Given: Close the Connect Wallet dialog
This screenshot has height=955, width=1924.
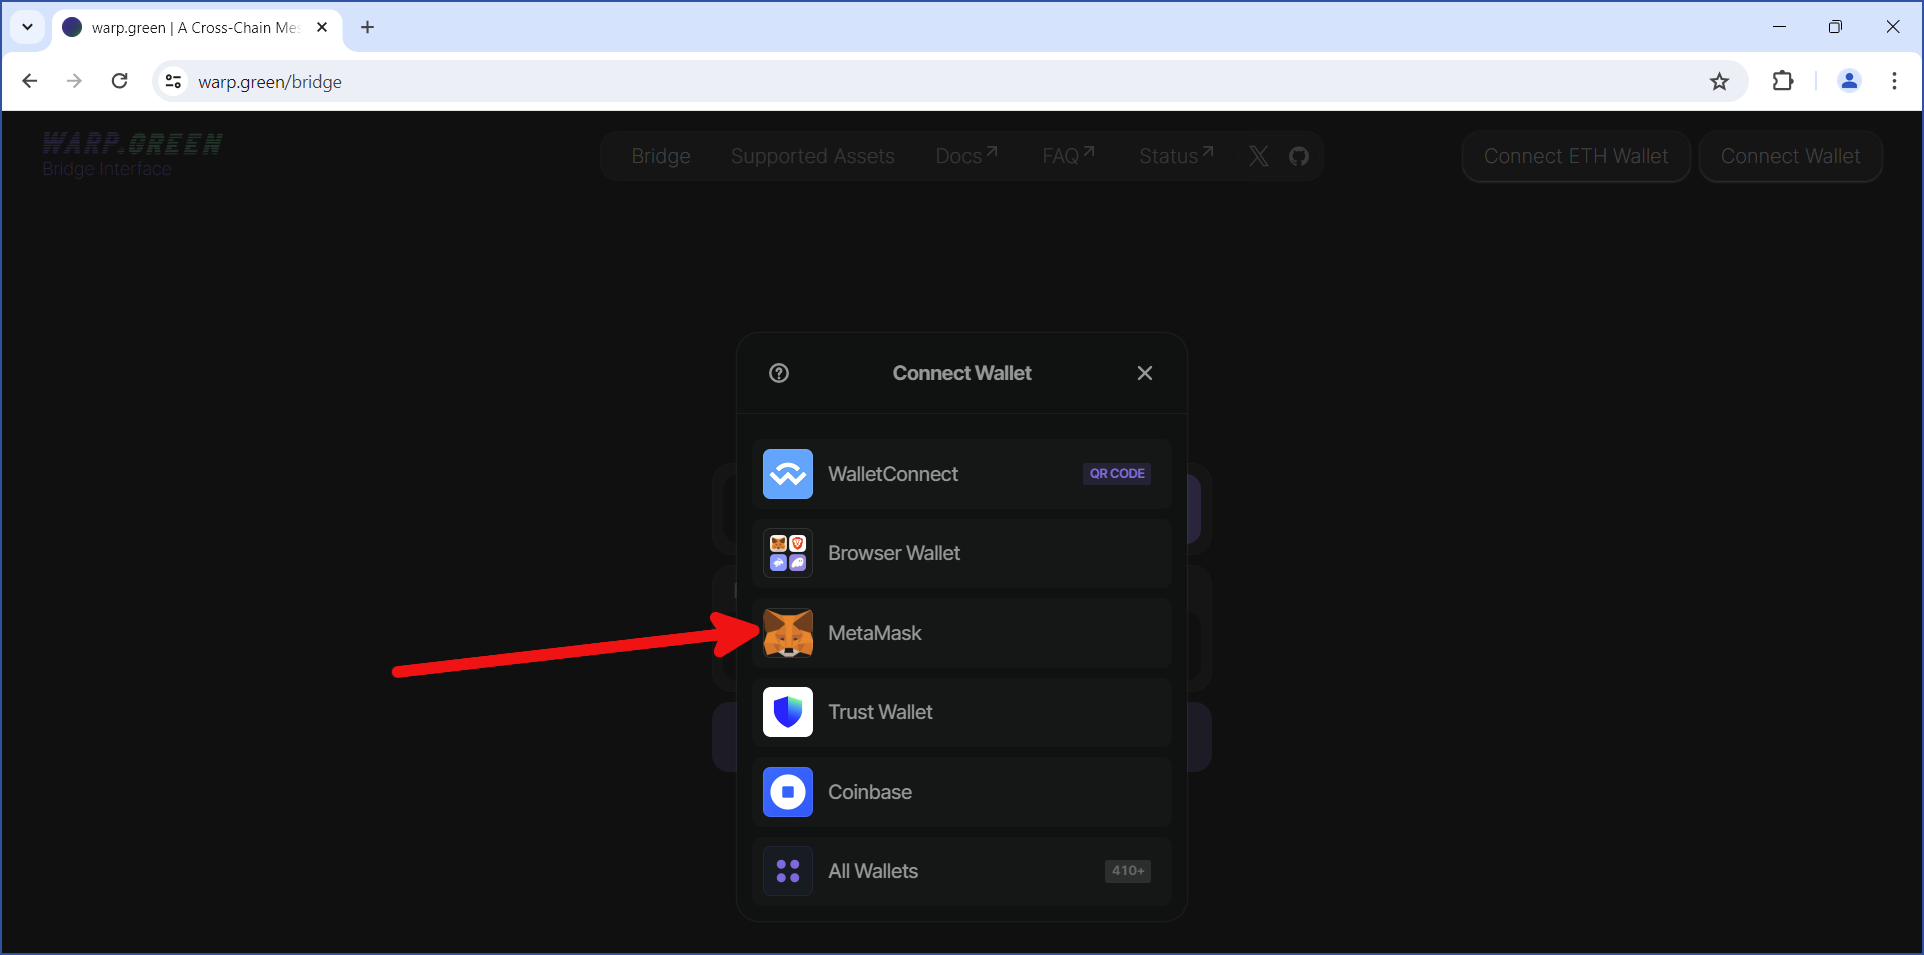Looking at the screenshot, I should click(x=1145, y=373).
